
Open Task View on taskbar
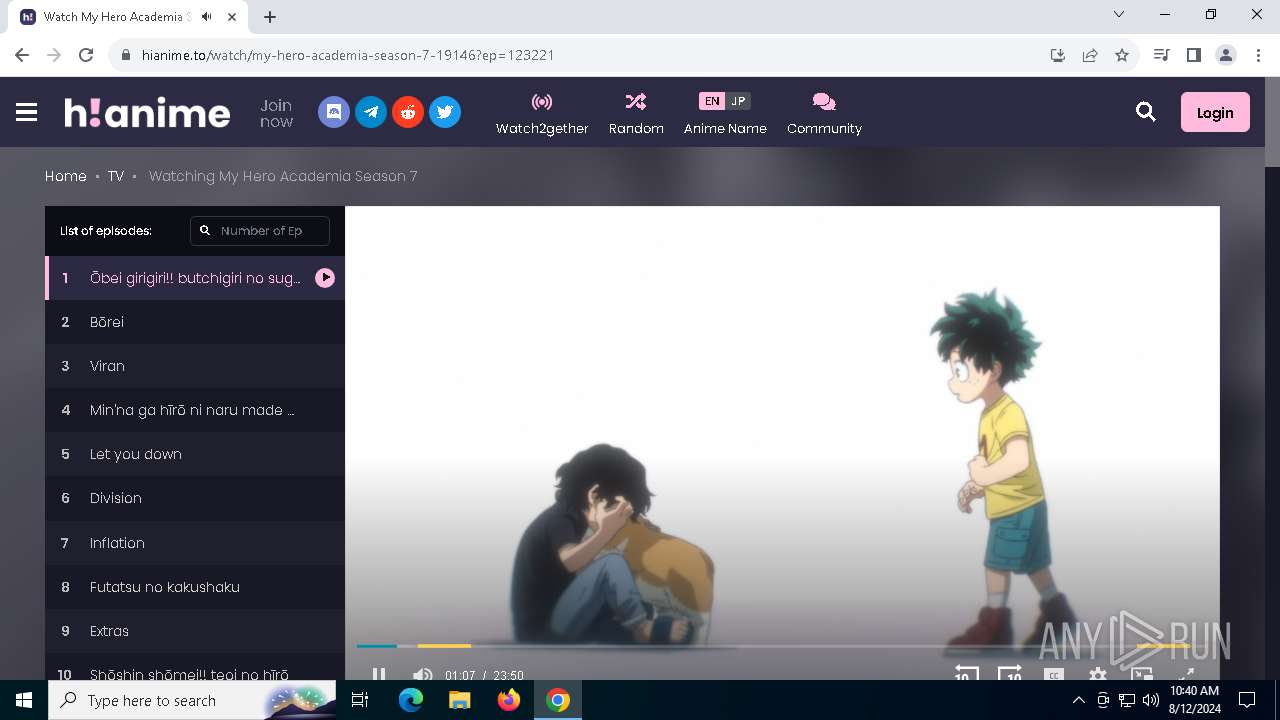coord(361,700)
